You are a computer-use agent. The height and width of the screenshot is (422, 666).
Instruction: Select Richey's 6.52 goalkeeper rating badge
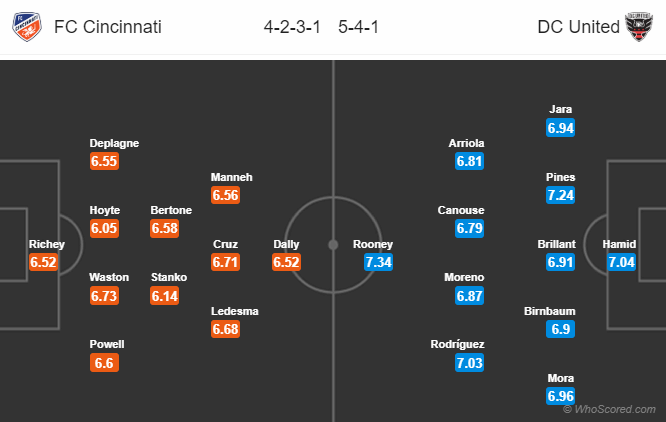tap(43, 262)
